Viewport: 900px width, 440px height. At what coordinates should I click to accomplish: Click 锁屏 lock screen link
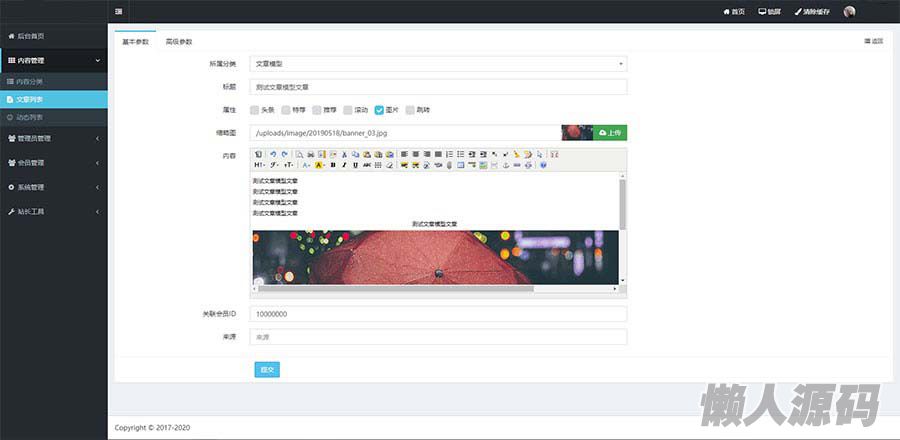click(770, 11)
